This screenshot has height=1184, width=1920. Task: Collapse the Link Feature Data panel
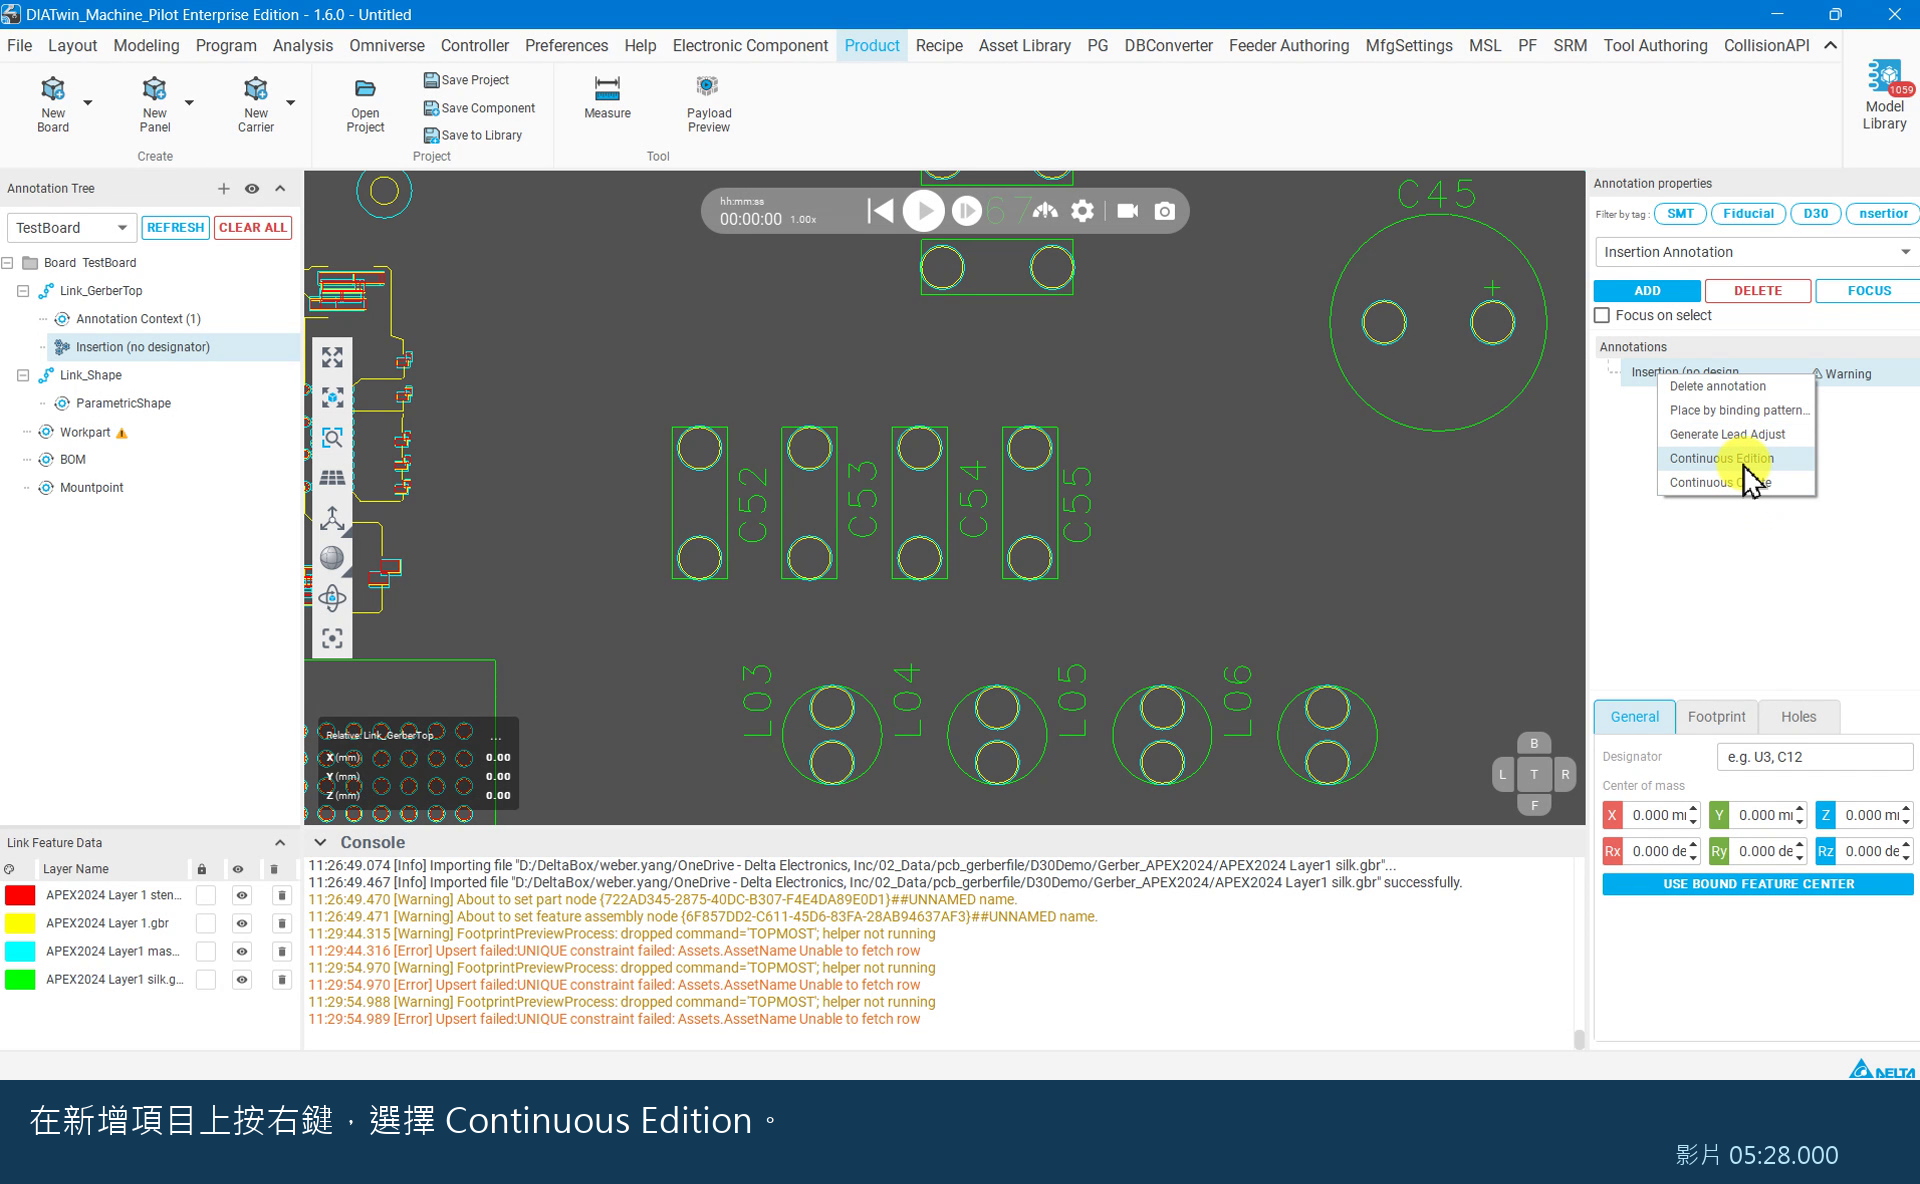point(280,843)
